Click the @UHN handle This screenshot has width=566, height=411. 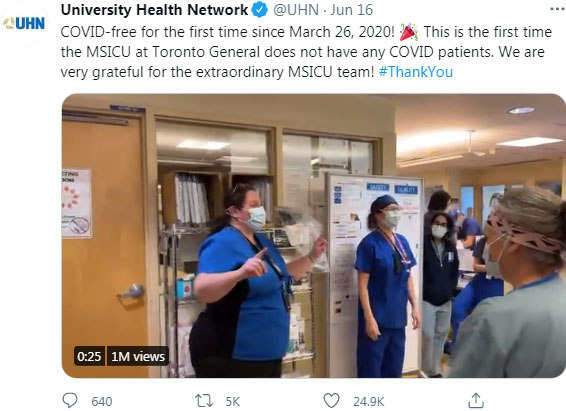pos(296,10)
